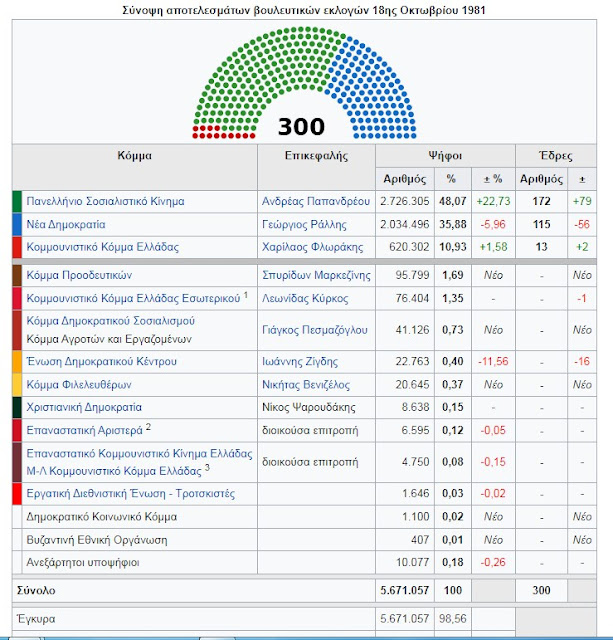Click the Επικεφαλής column header
The width and height of the screenshot is (613, 640).
(315, 156)
